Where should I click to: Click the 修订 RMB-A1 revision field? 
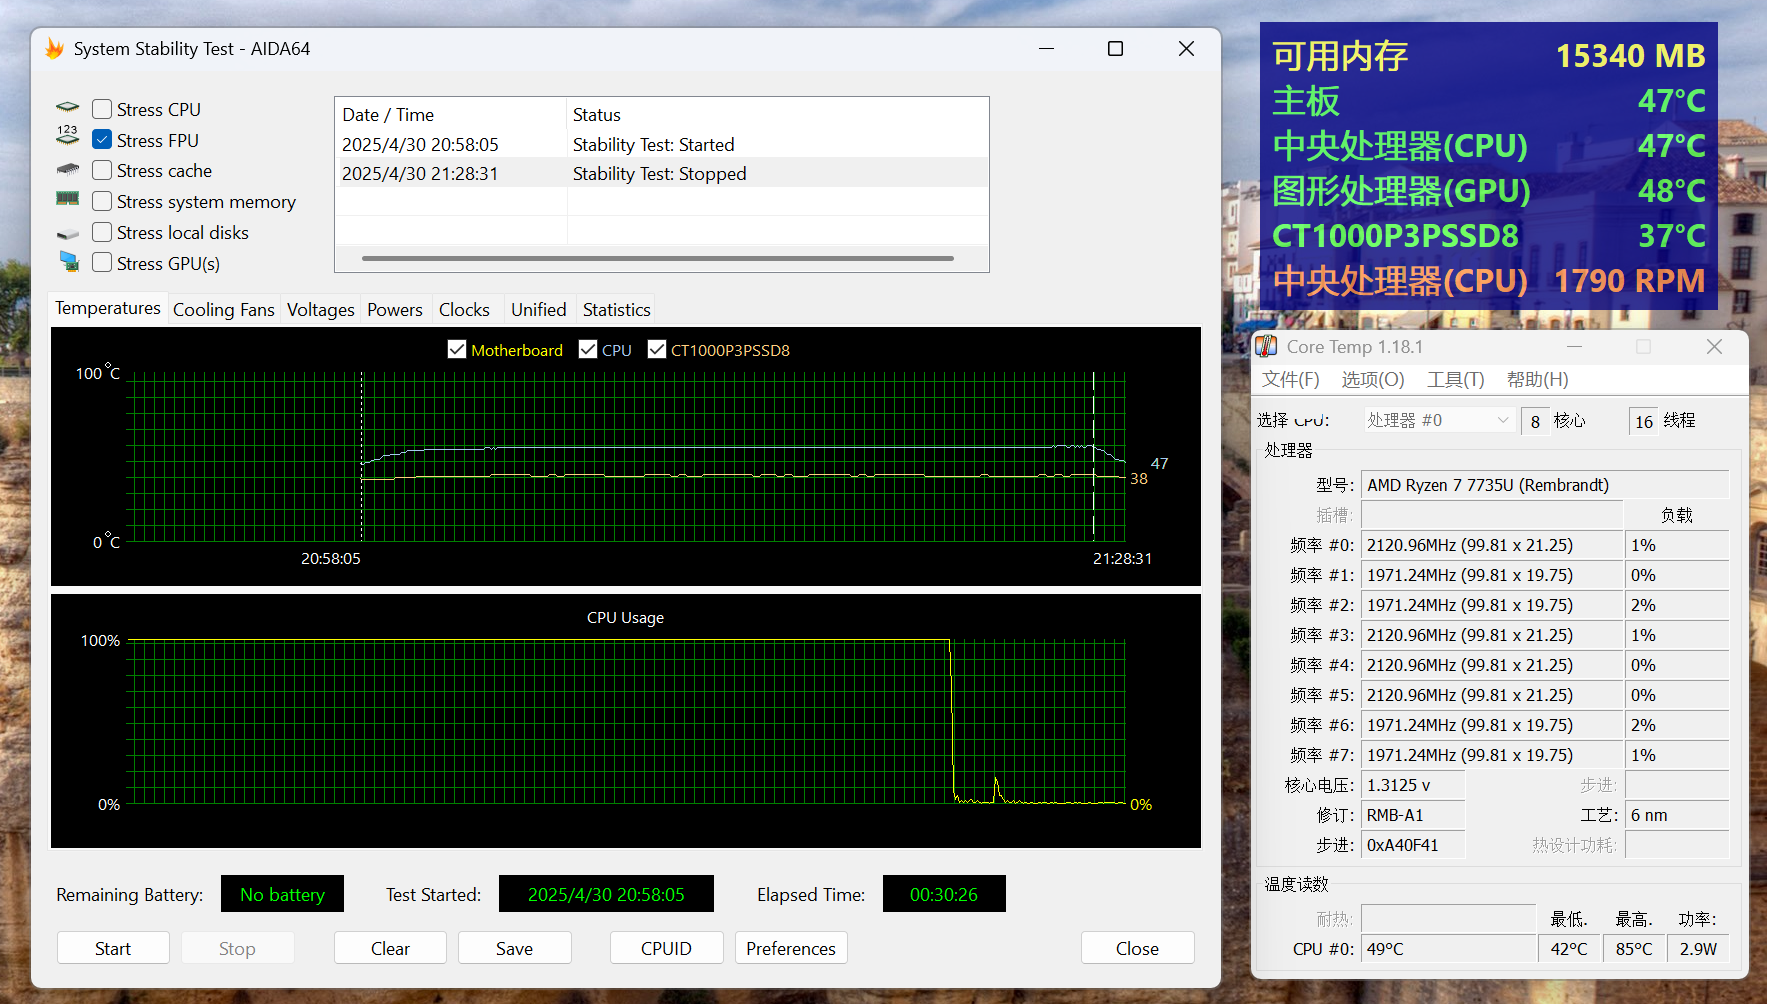[x=1413, y=815]
